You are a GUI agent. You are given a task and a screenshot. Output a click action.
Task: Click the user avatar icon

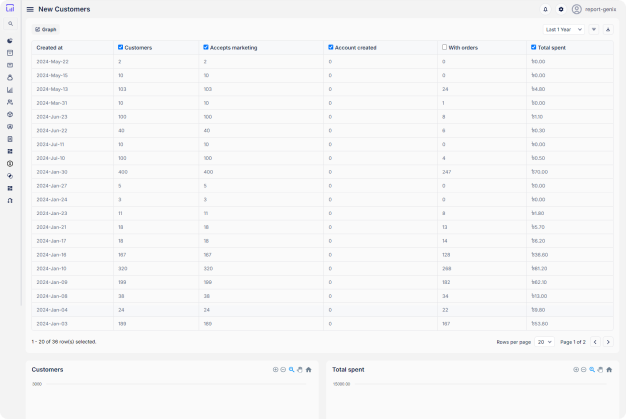pyautogui.click(x=576, y=9)
